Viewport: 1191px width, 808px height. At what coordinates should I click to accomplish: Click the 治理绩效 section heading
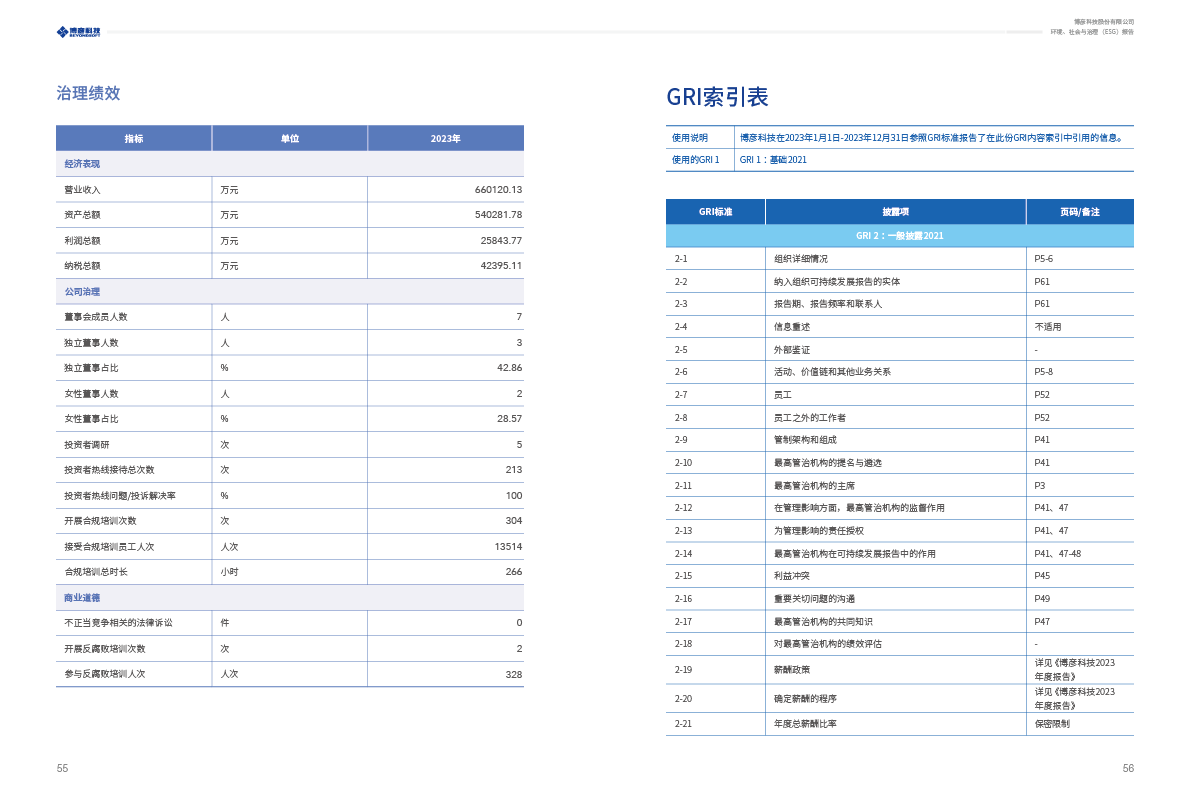88,93
